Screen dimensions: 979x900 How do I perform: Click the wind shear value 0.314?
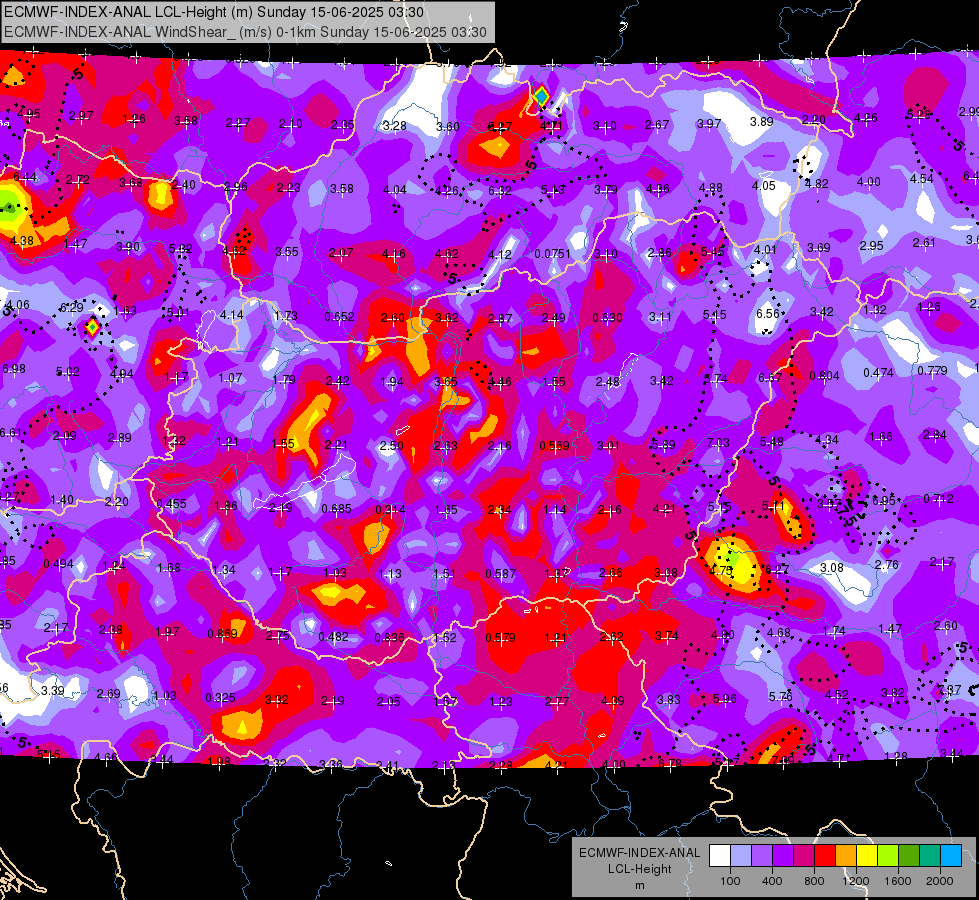click(x=390, y=510)
